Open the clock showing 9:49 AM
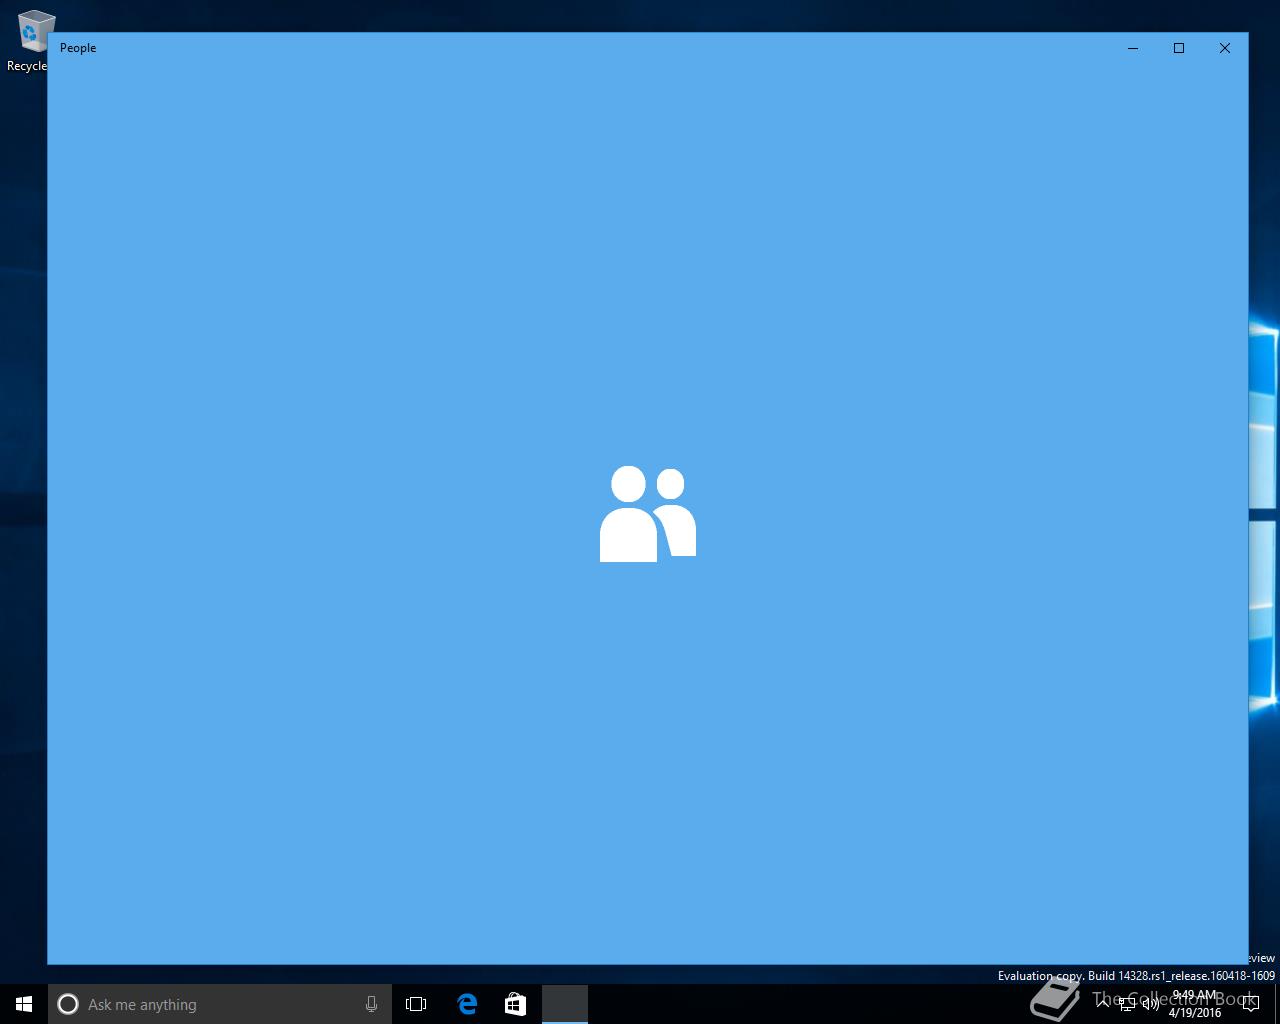 point(1195,1004)
